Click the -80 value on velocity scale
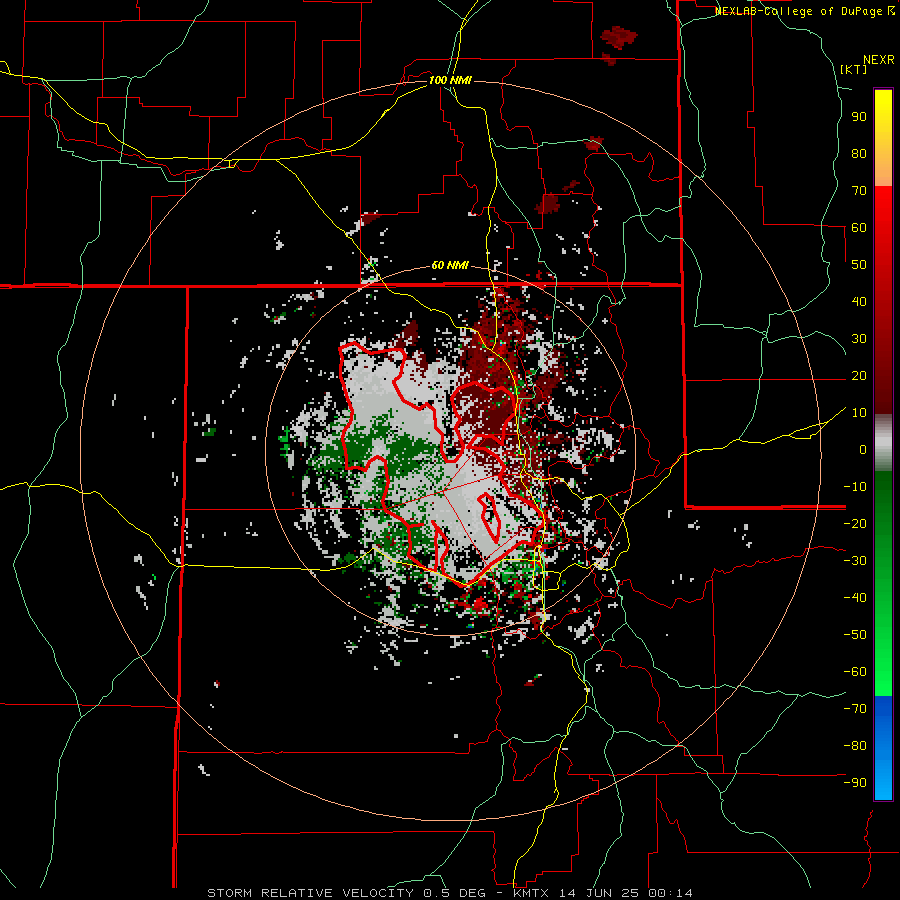 855,746
